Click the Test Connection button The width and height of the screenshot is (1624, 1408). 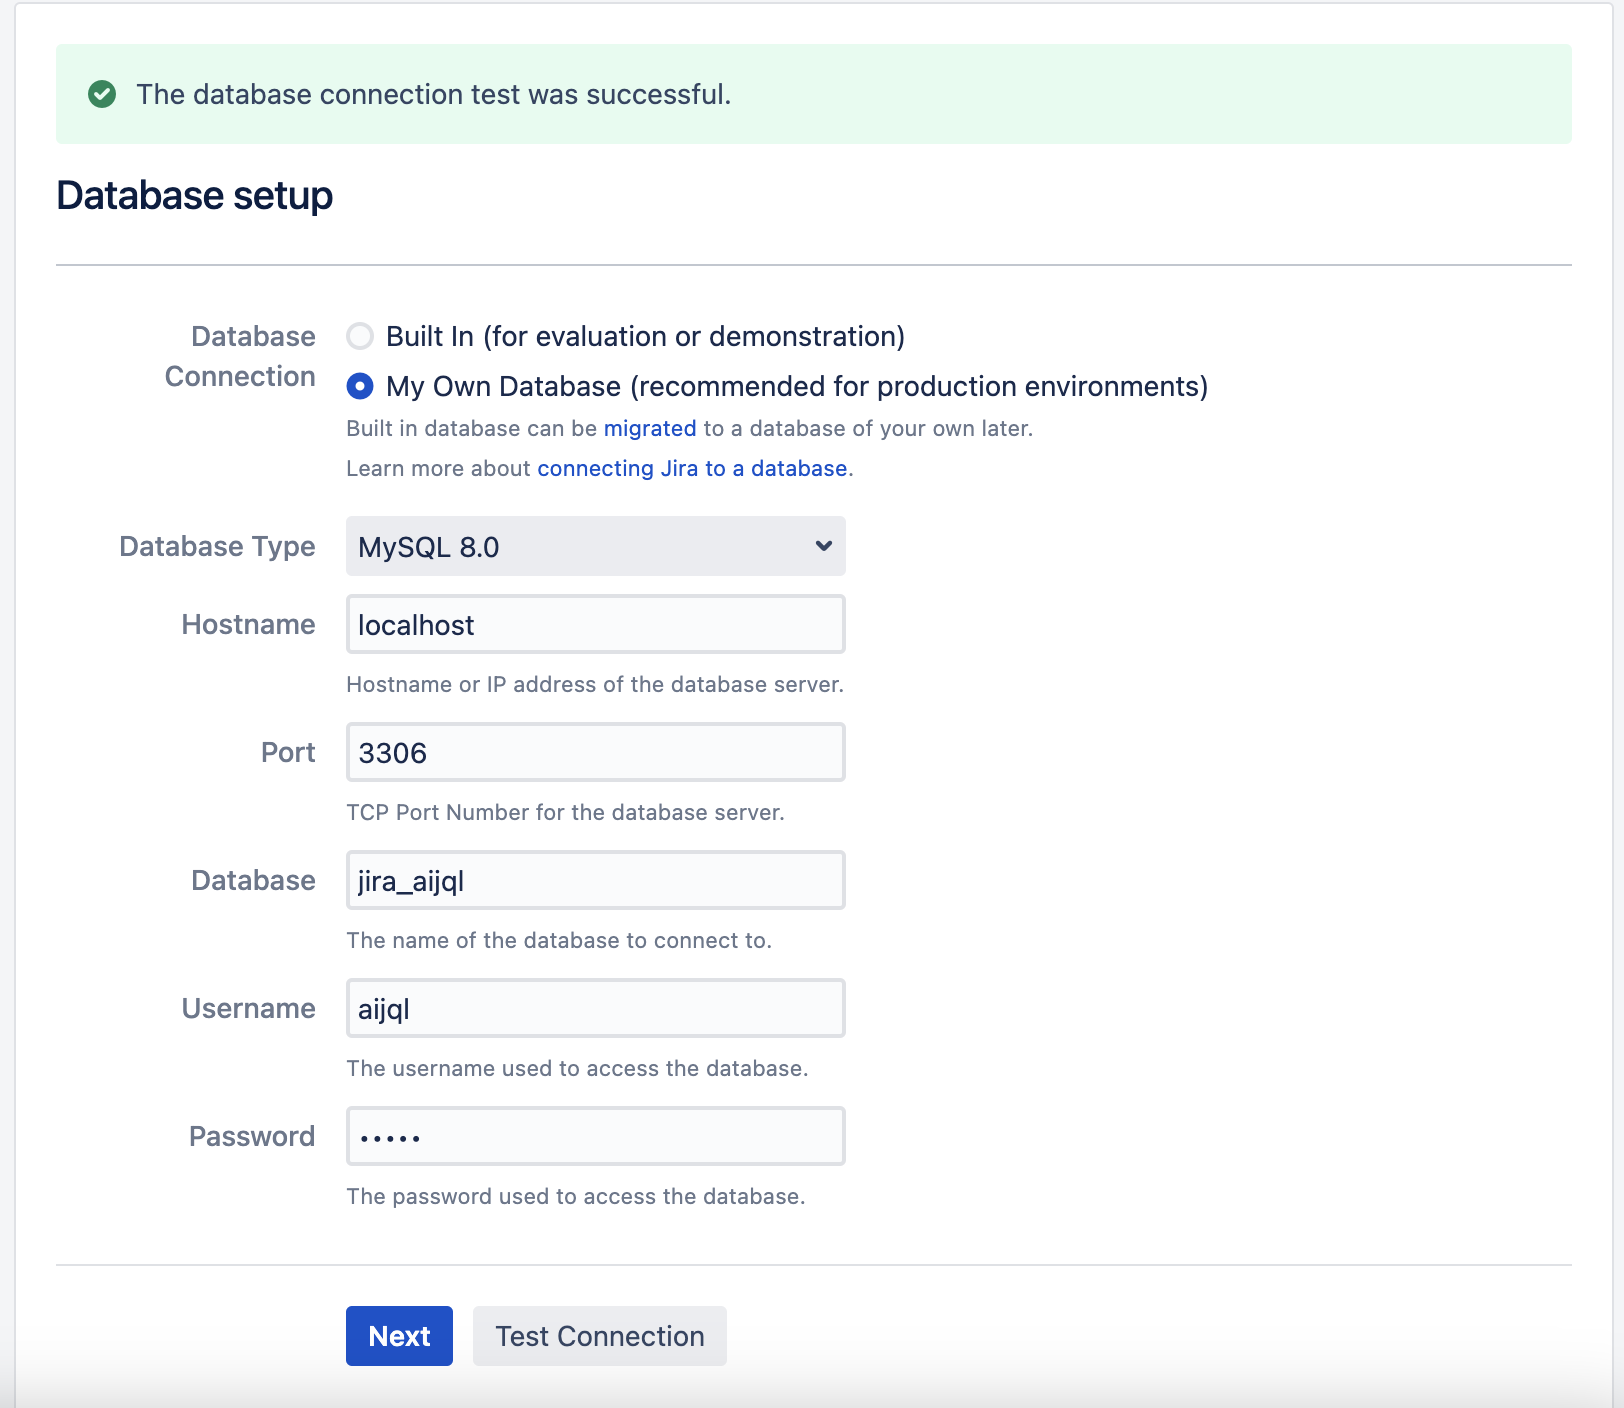(x=600, y=1336)
